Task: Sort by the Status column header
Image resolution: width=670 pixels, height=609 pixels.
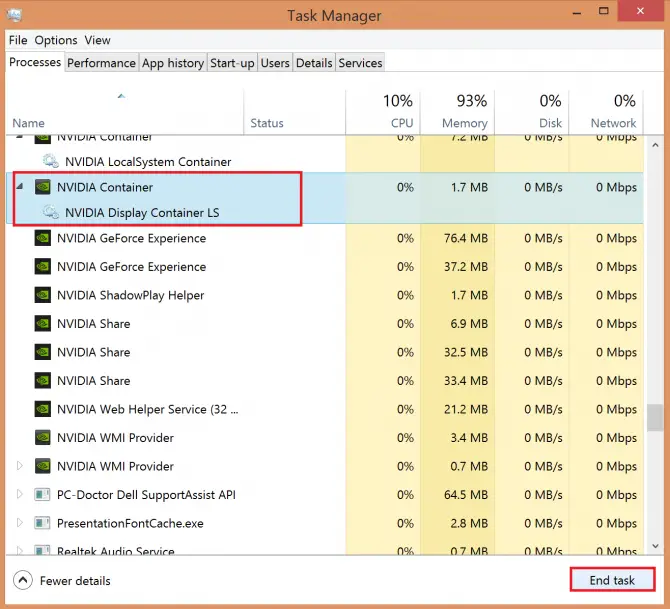Action: (x=294, y=112)
